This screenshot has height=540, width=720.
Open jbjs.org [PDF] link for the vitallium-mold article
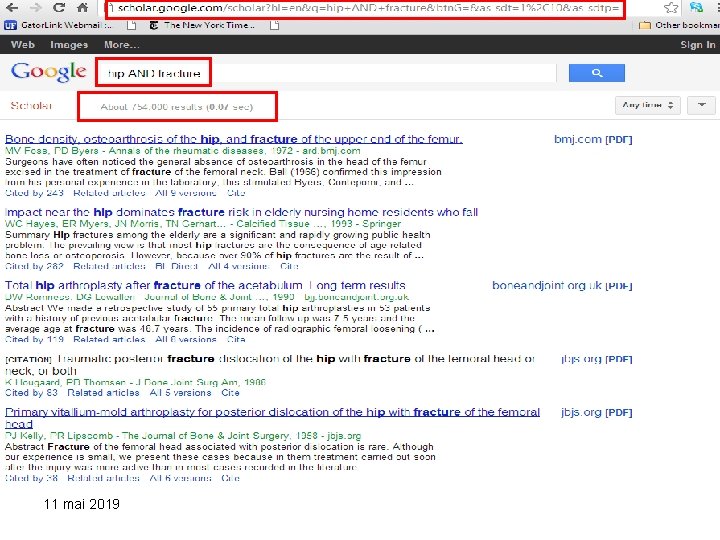click(x=596, y=412)
